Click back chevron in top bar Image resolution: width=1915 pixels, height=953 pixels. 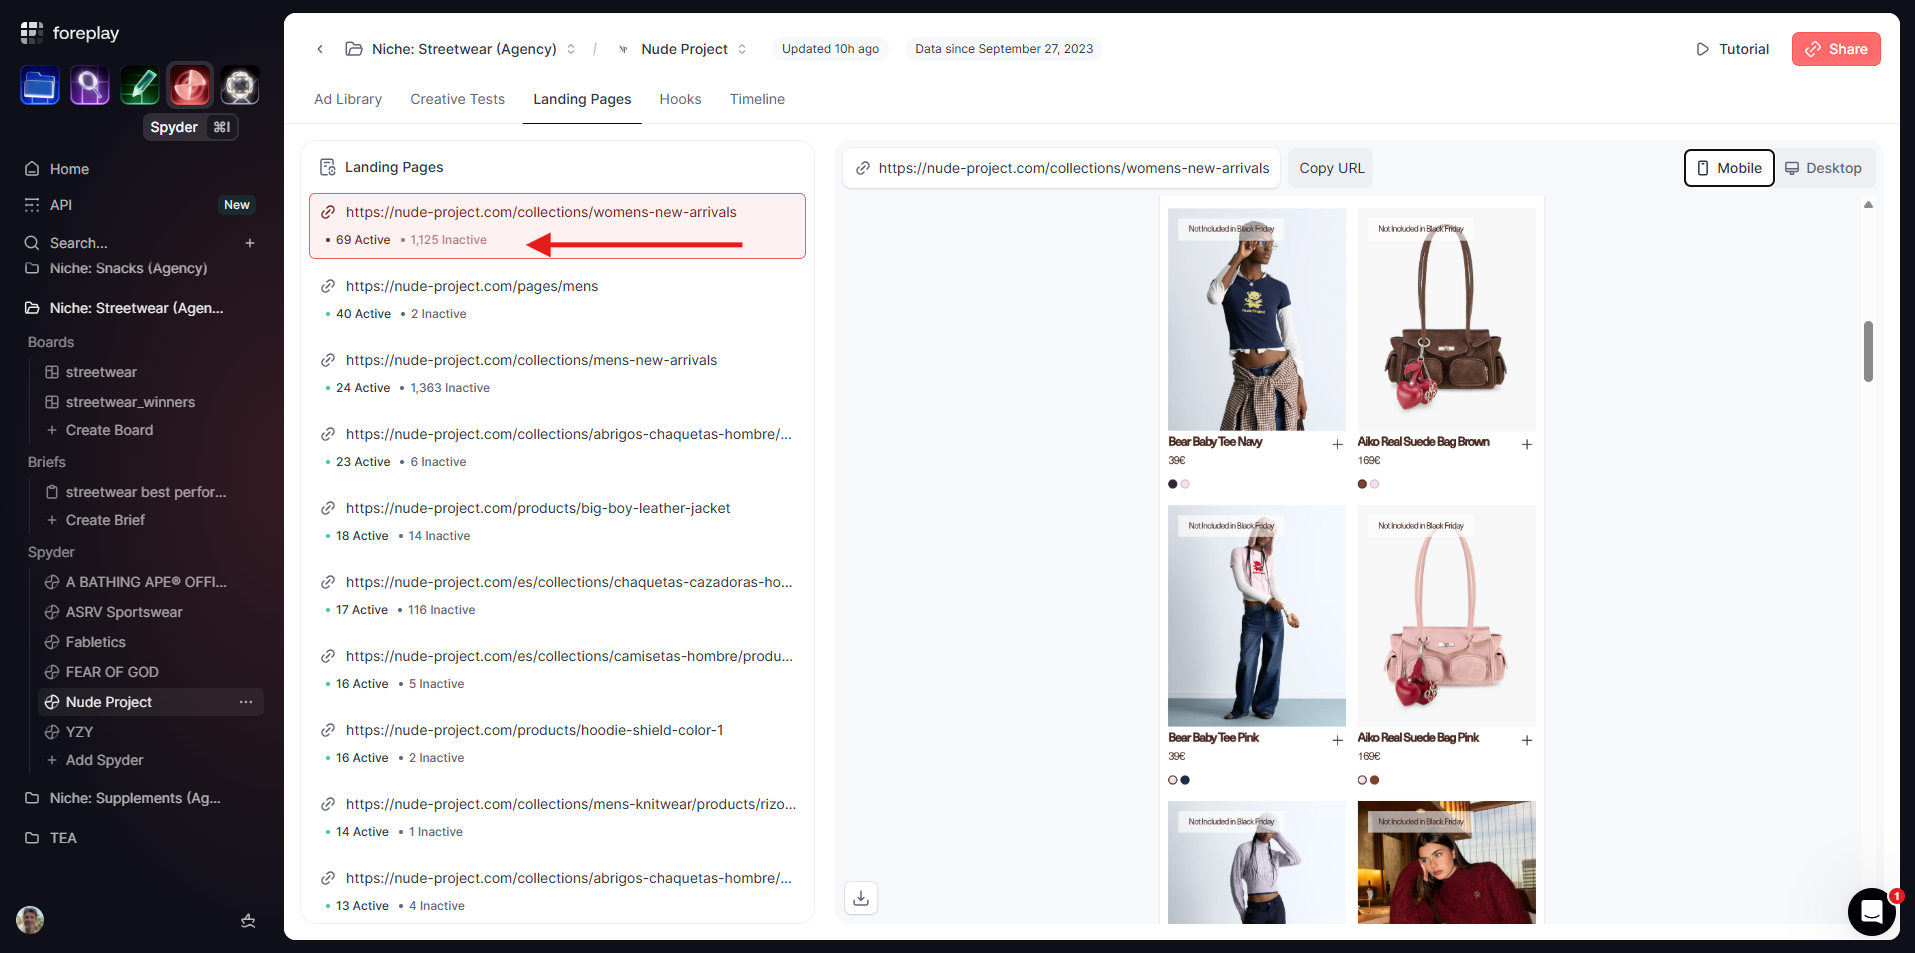coord(320,49)
